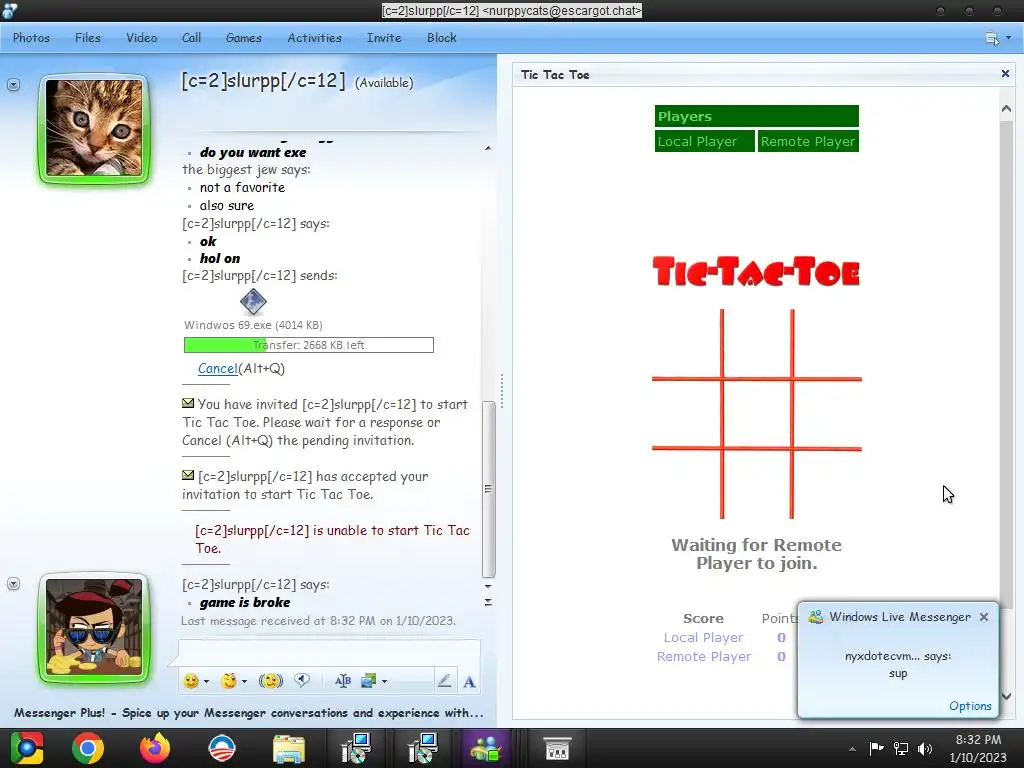Image resolution: width=1024 pixels, height=768 pixels.
Task: Click the file transfer progress bar
Action: (x=309, y=345)
